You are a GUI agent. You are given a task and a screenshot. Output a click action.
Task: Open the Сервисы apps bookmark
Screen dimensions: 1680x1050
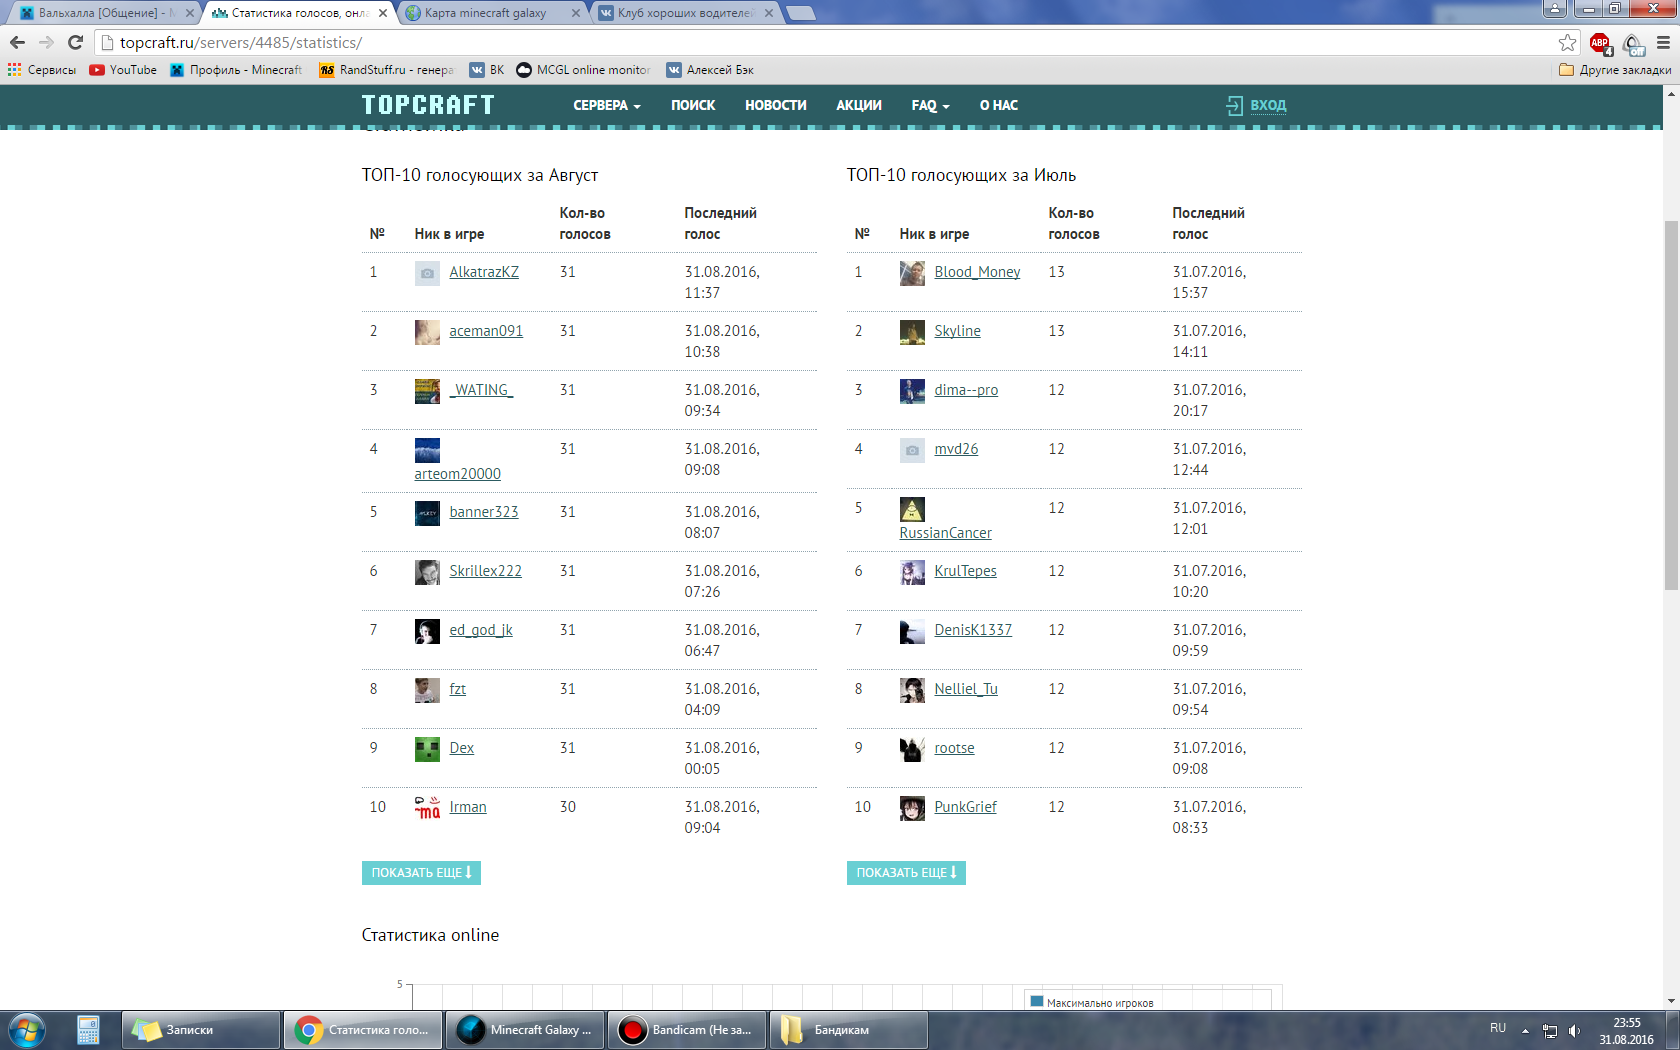[42, 70]
